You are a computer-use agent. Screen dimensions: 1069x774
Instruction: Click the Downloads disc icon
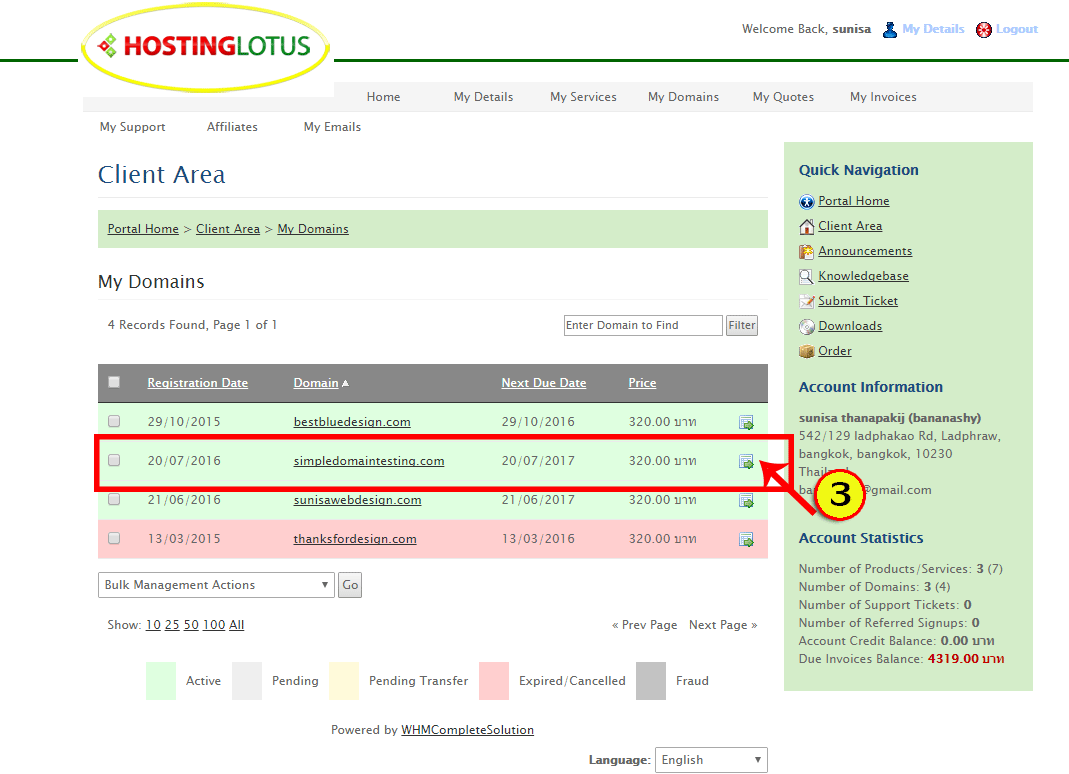(807, 327)
